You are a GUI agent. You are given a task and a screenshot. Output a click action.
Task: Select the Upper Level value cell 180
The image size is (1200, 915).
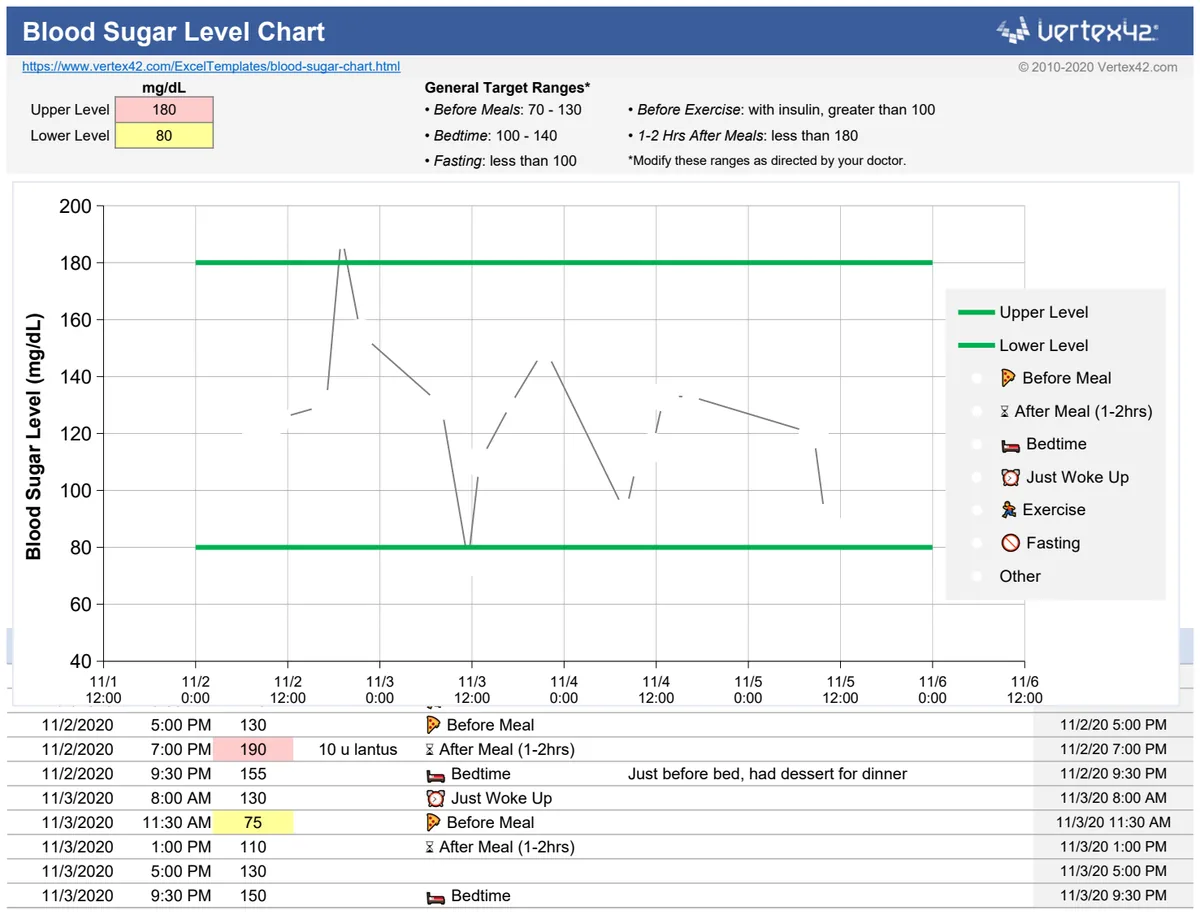coord(164,110)
